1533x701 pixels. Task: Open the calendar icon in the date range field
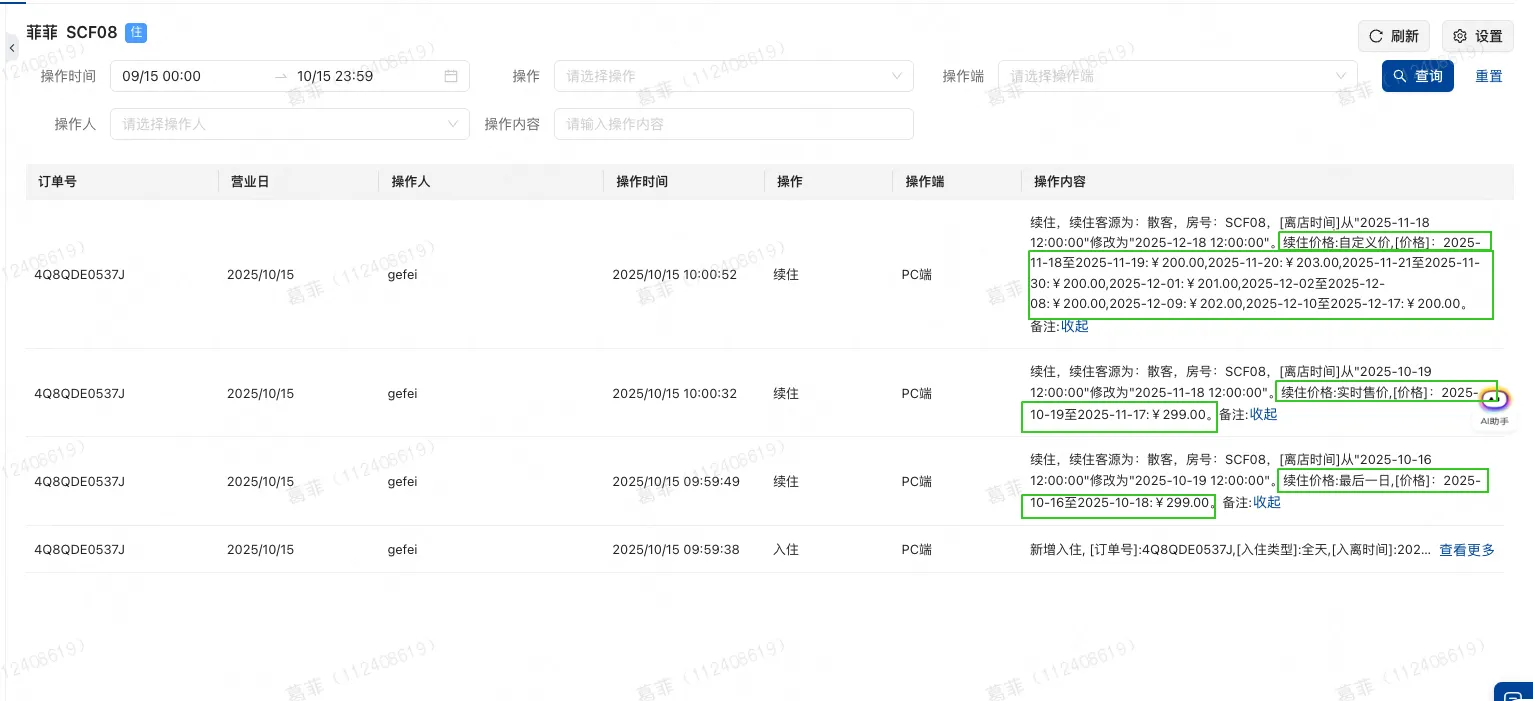451,76
